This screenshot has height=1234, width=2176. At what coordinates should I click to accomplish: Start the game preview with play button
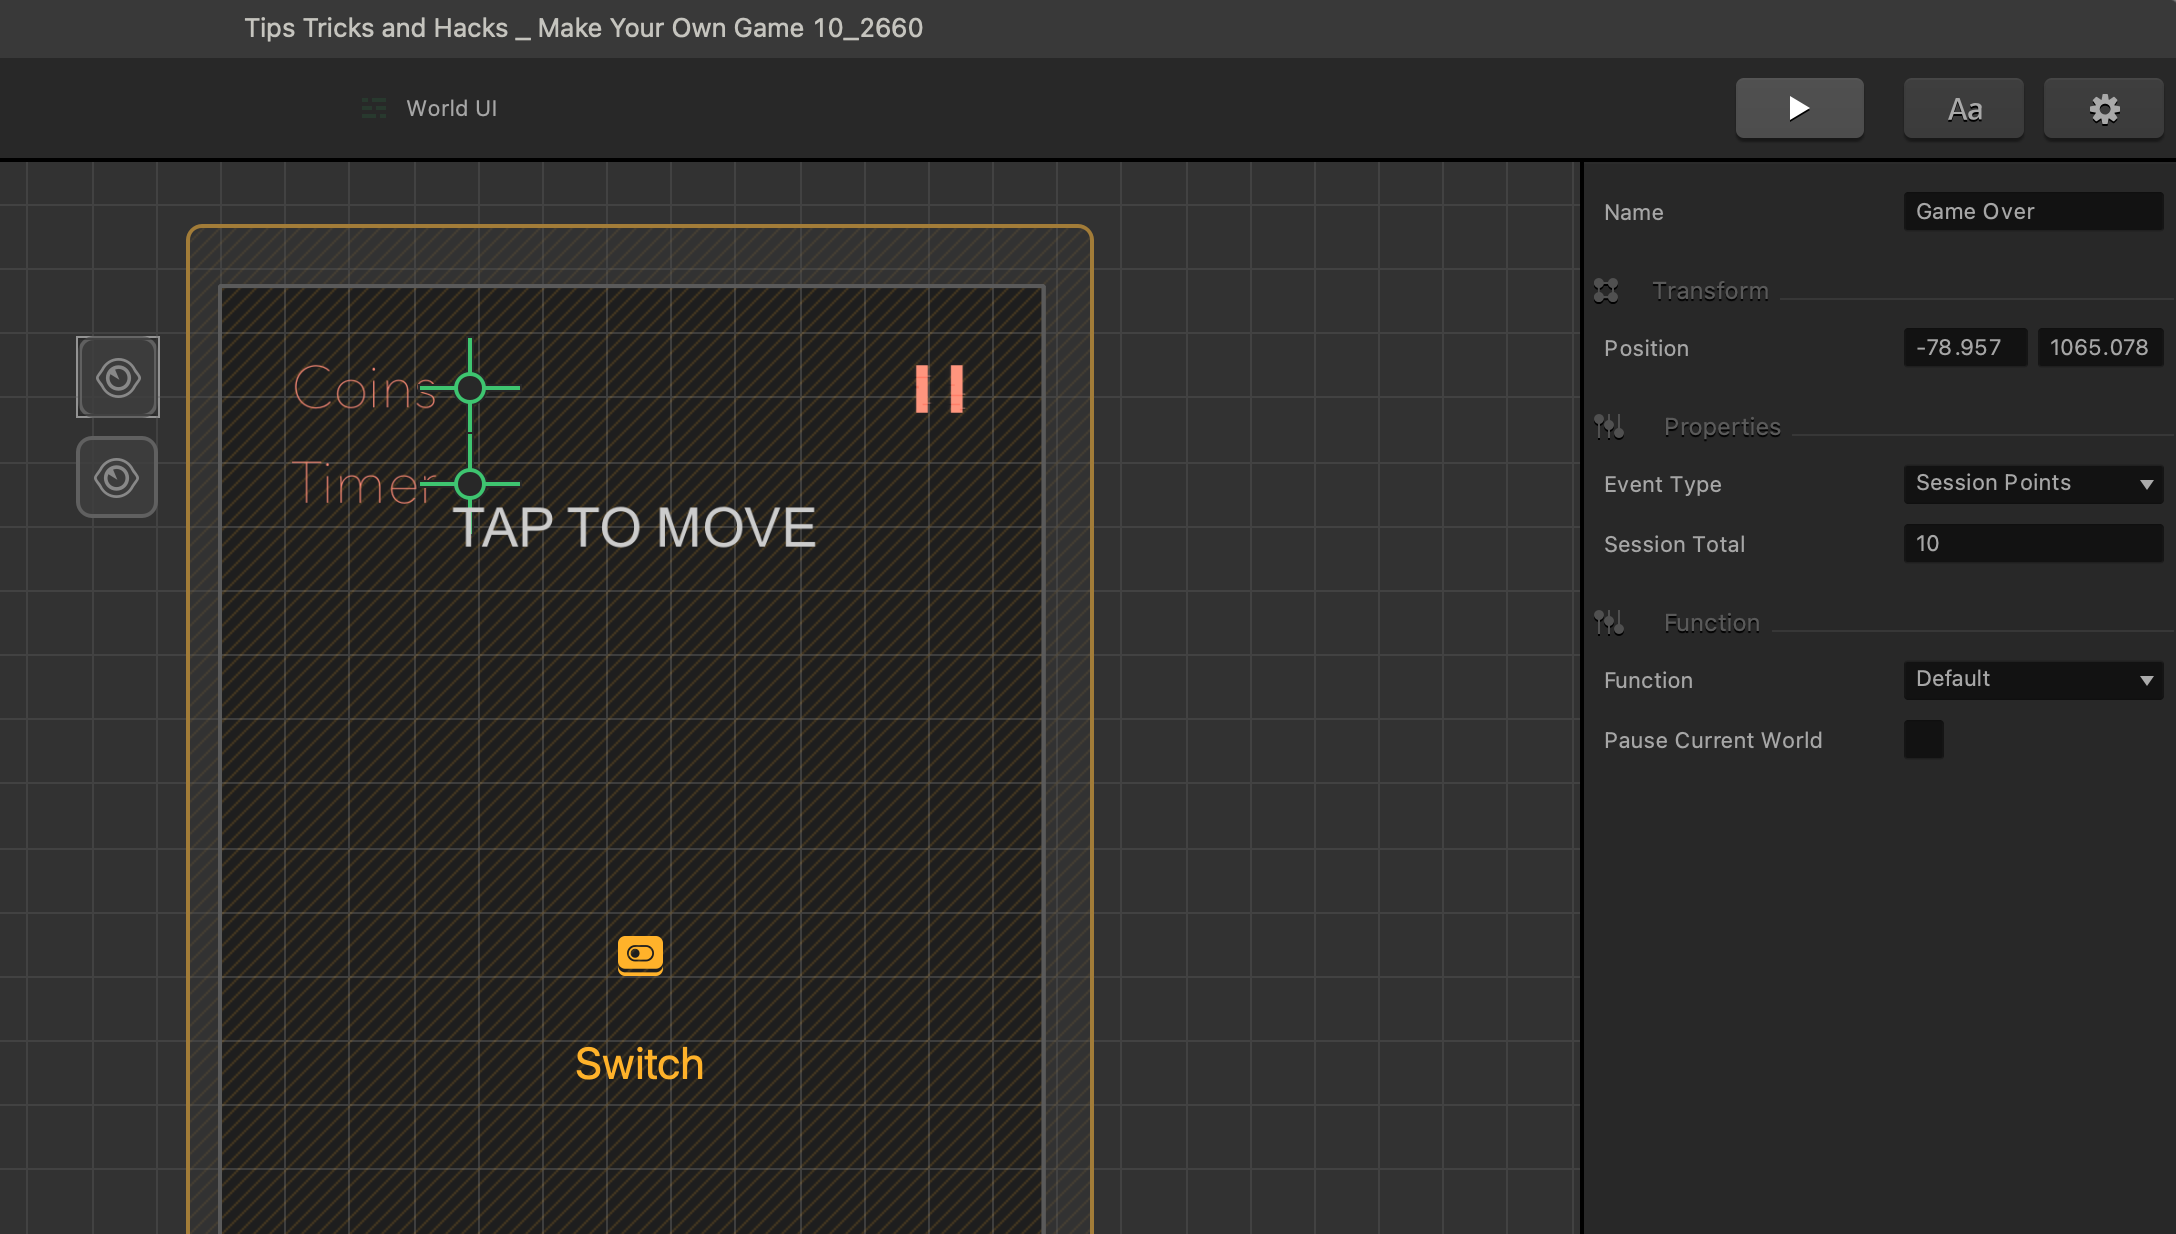pos(1799,108)
